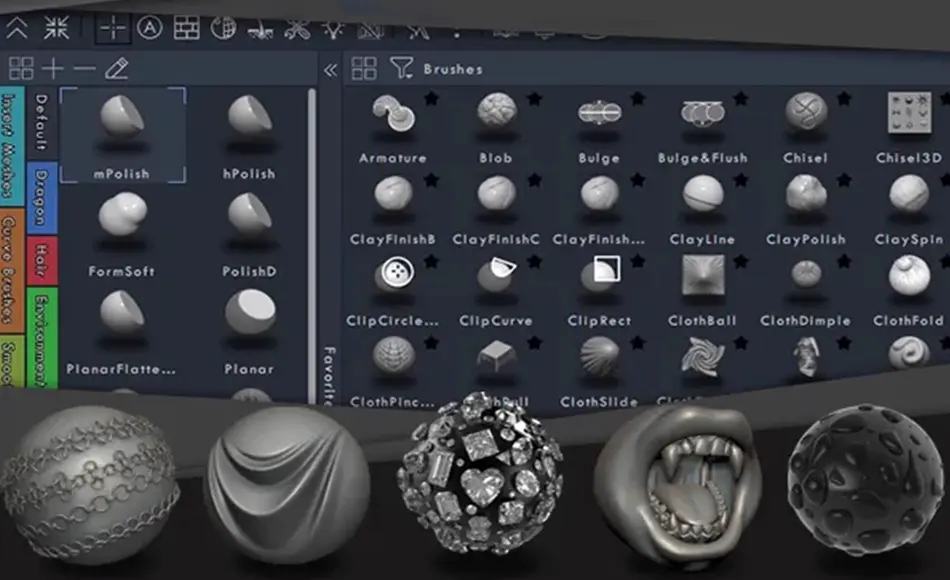The height and width of the screenshot is (580, 950).
Task: Pick the ClipCircle brush
Action: (x=393, y=291)
